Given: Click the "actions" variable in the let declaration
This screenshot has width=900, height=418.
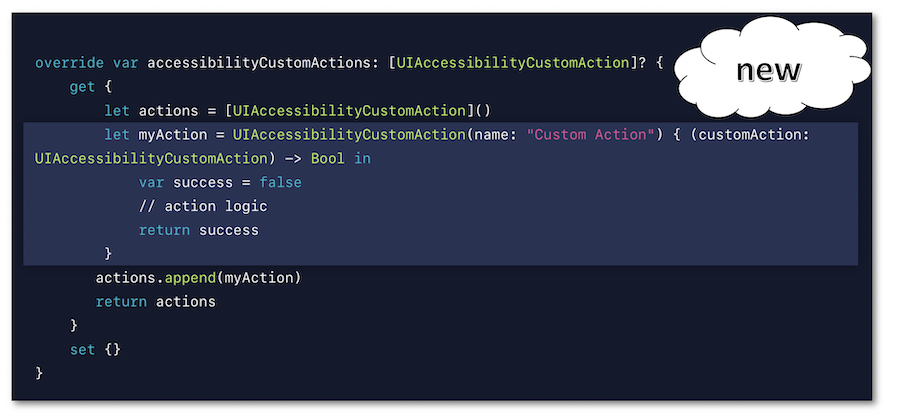Looking at the screenshot, I should [x=164, y=110].
